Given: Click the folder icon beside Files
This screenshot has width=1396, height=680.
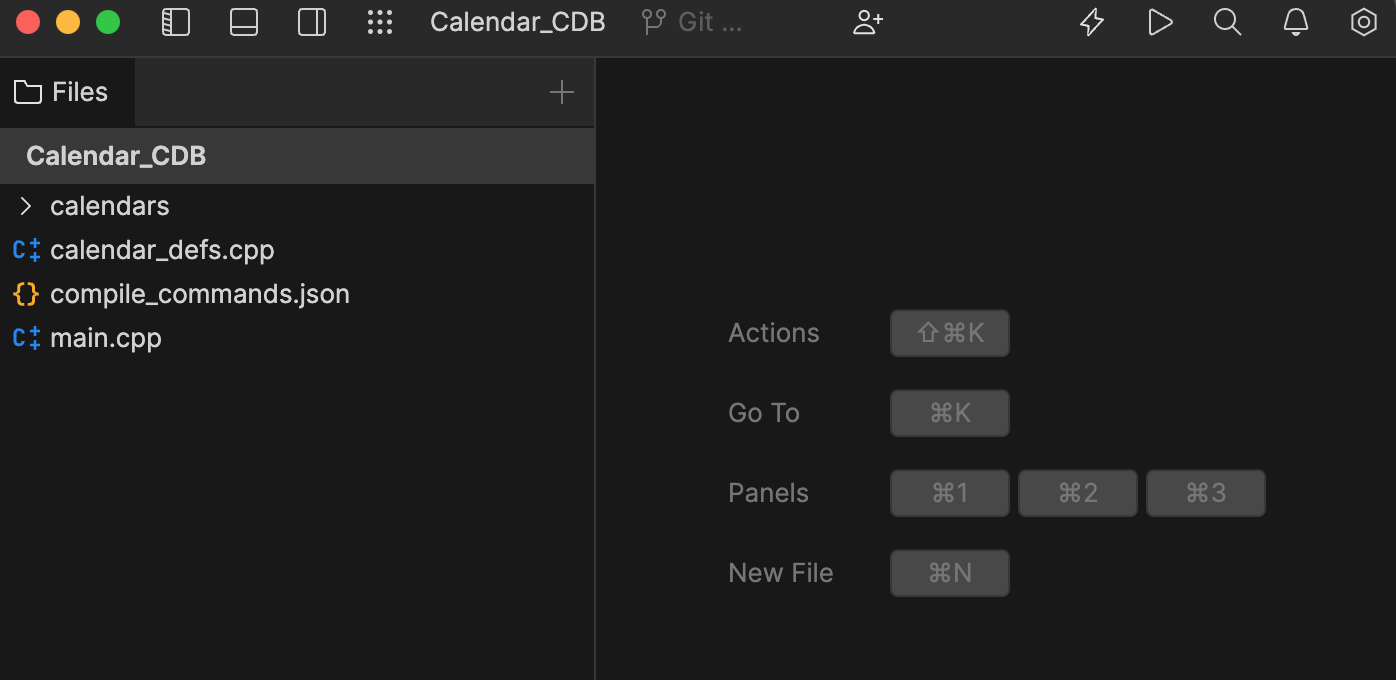Looking at the screenshot, I should coord(27,91).
